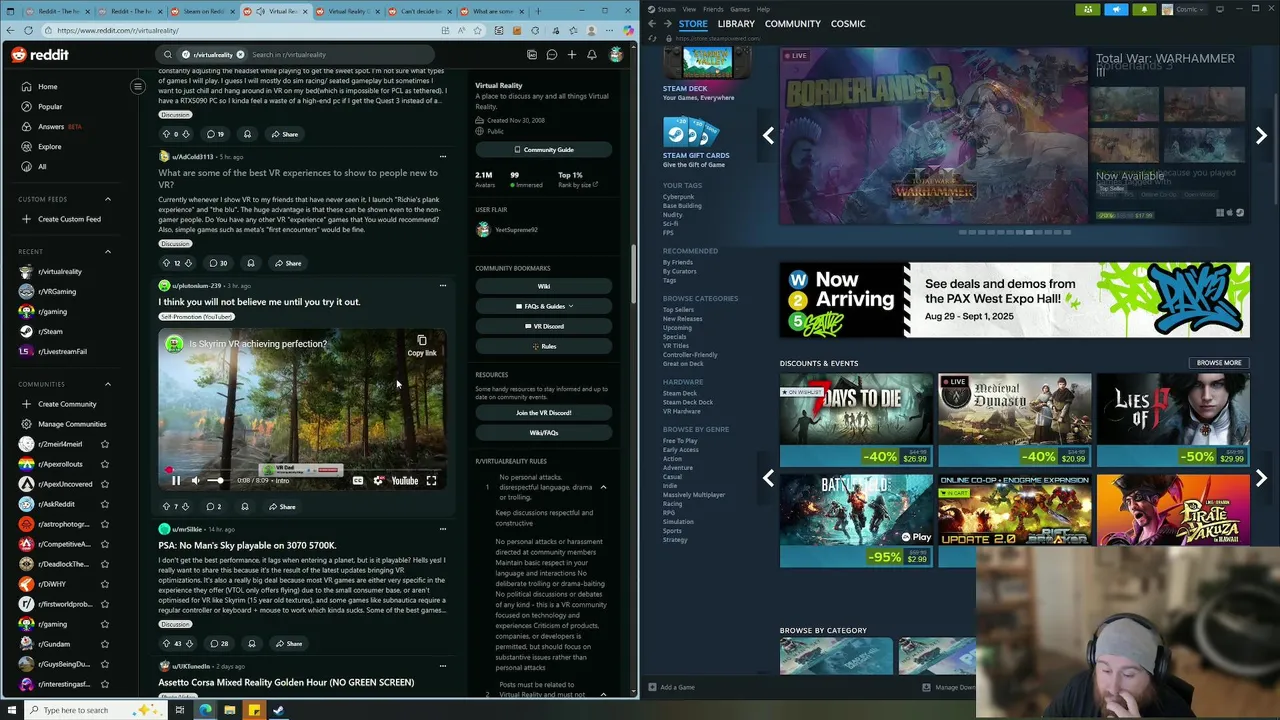This screenshot has width=1280, height=720.
Task: Collapse the Recent section
Action: point(108,252)
